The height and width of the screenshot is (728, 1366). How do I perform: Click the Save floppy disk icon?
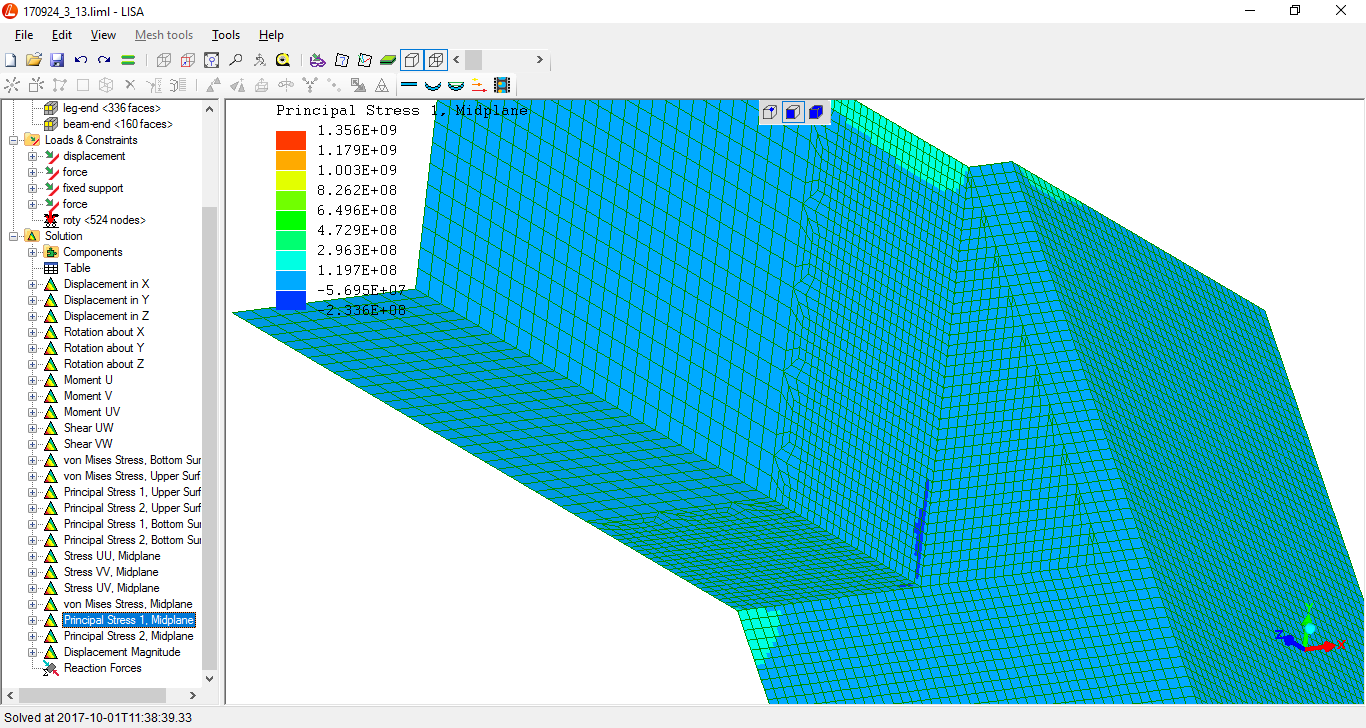point(57,60)
